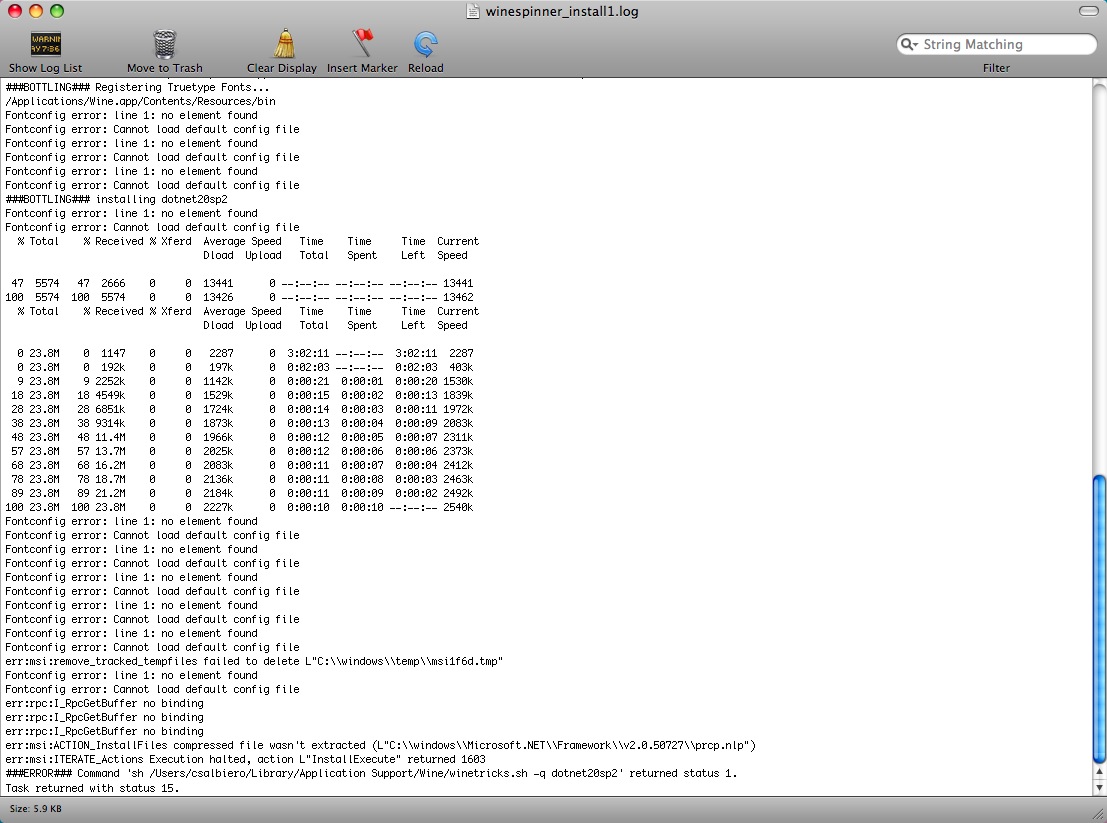
Task: Focus the String Matching filter field
Action: coord(996,44)
